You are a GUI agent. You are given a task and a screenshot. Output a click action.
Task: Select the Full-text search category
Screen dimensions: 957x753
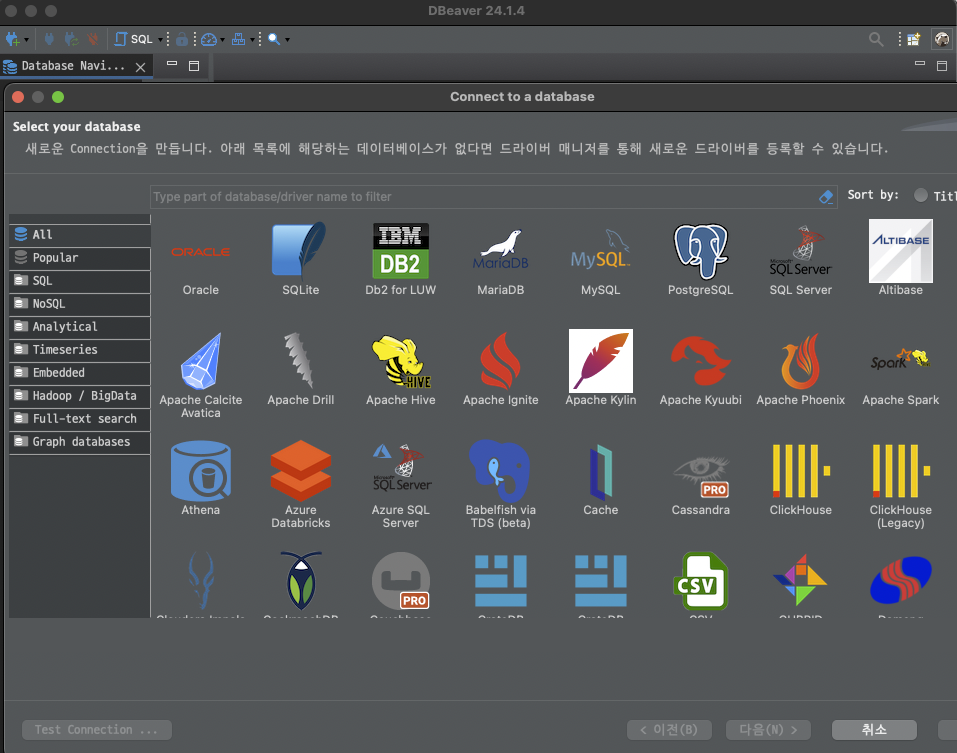pyautogui.click(x=80, y=419)
